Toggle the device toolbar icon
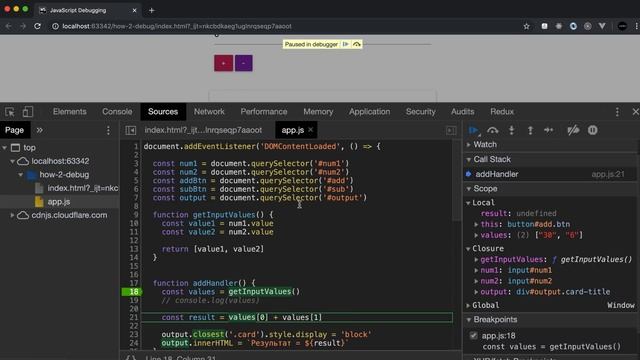 pyautogui.click(x=28, y=112)
